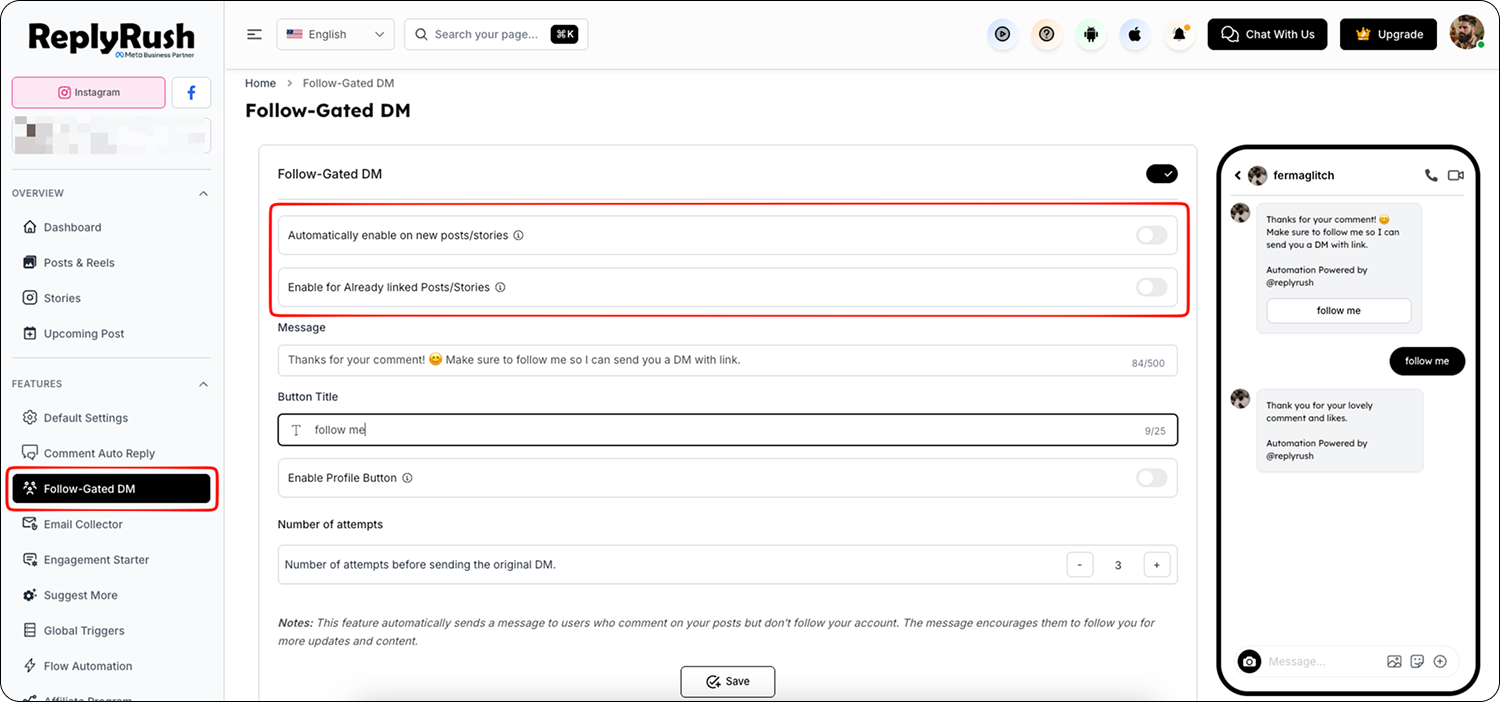Viewport: 1500px width, 702px height.
Task: Open the help question-mark icon
Action: [1046, 34]
